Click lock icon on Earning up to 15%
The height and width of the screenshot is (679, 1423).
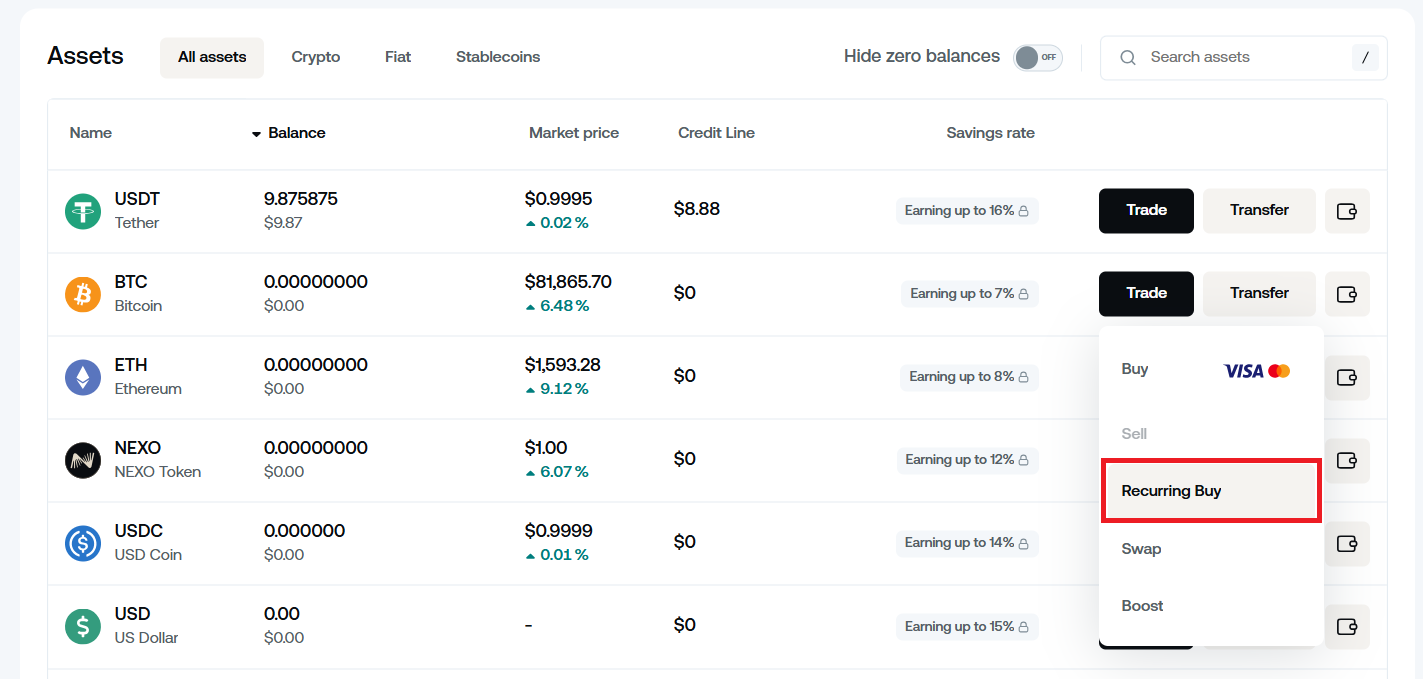[x=1023, y=626]
